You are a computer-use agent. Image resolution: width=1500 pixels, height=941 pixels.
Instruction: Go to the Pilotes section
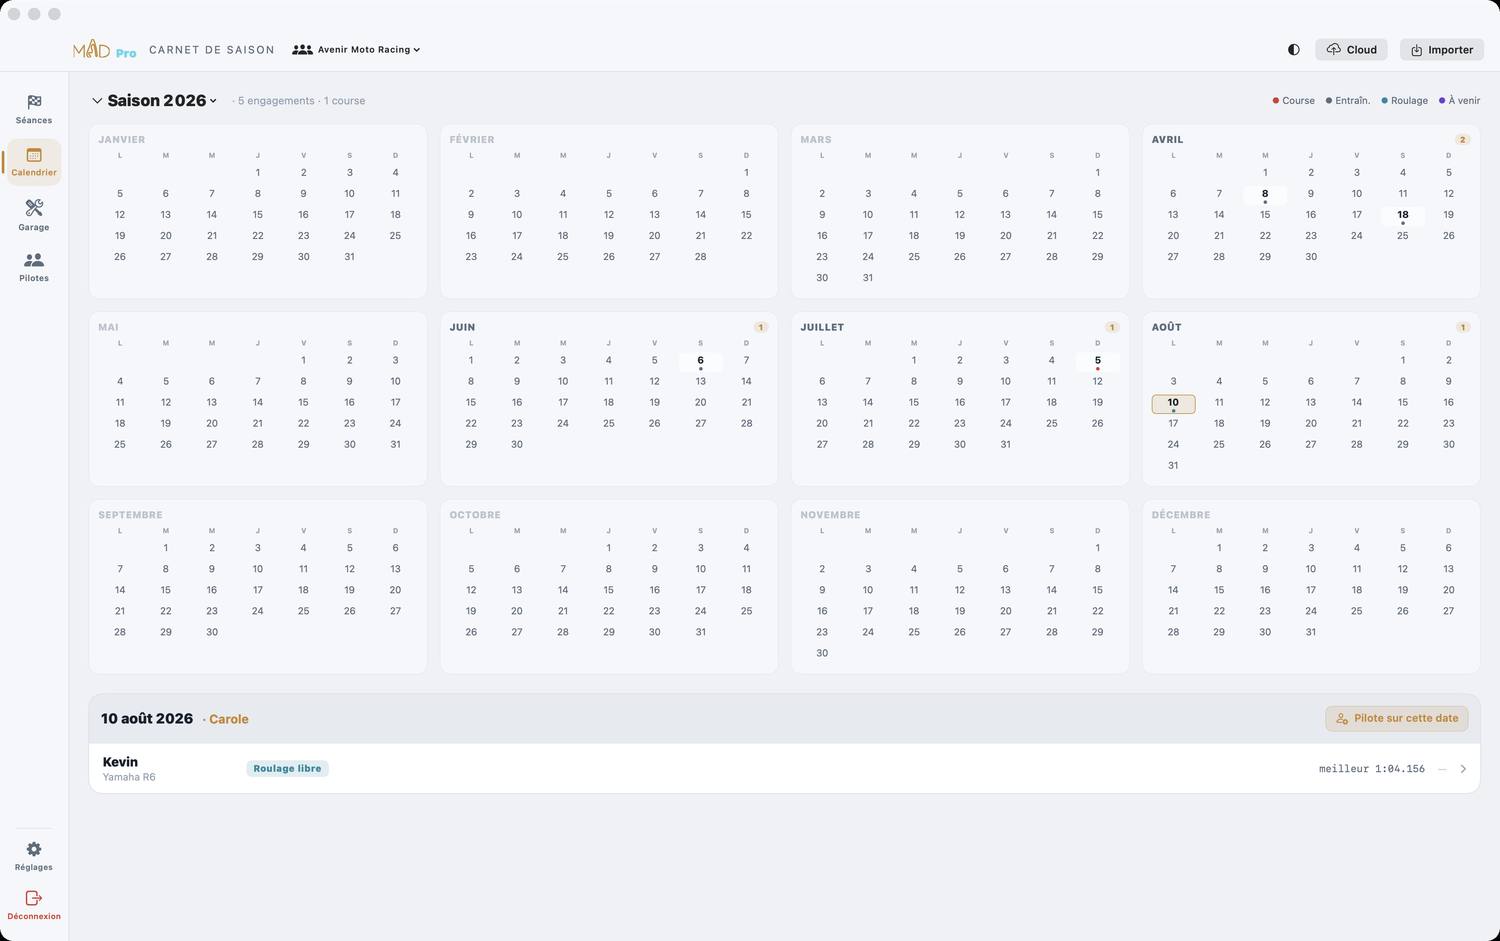pos(34,266)
